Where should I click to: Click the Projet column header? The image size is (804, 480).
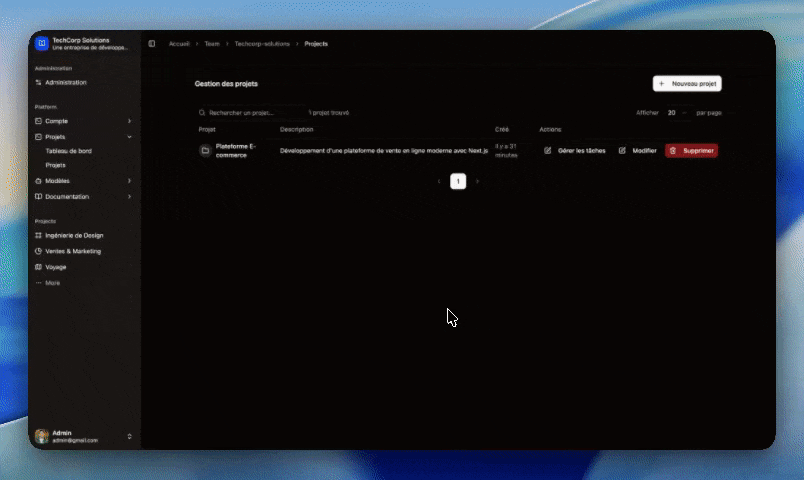click(207, 130)
